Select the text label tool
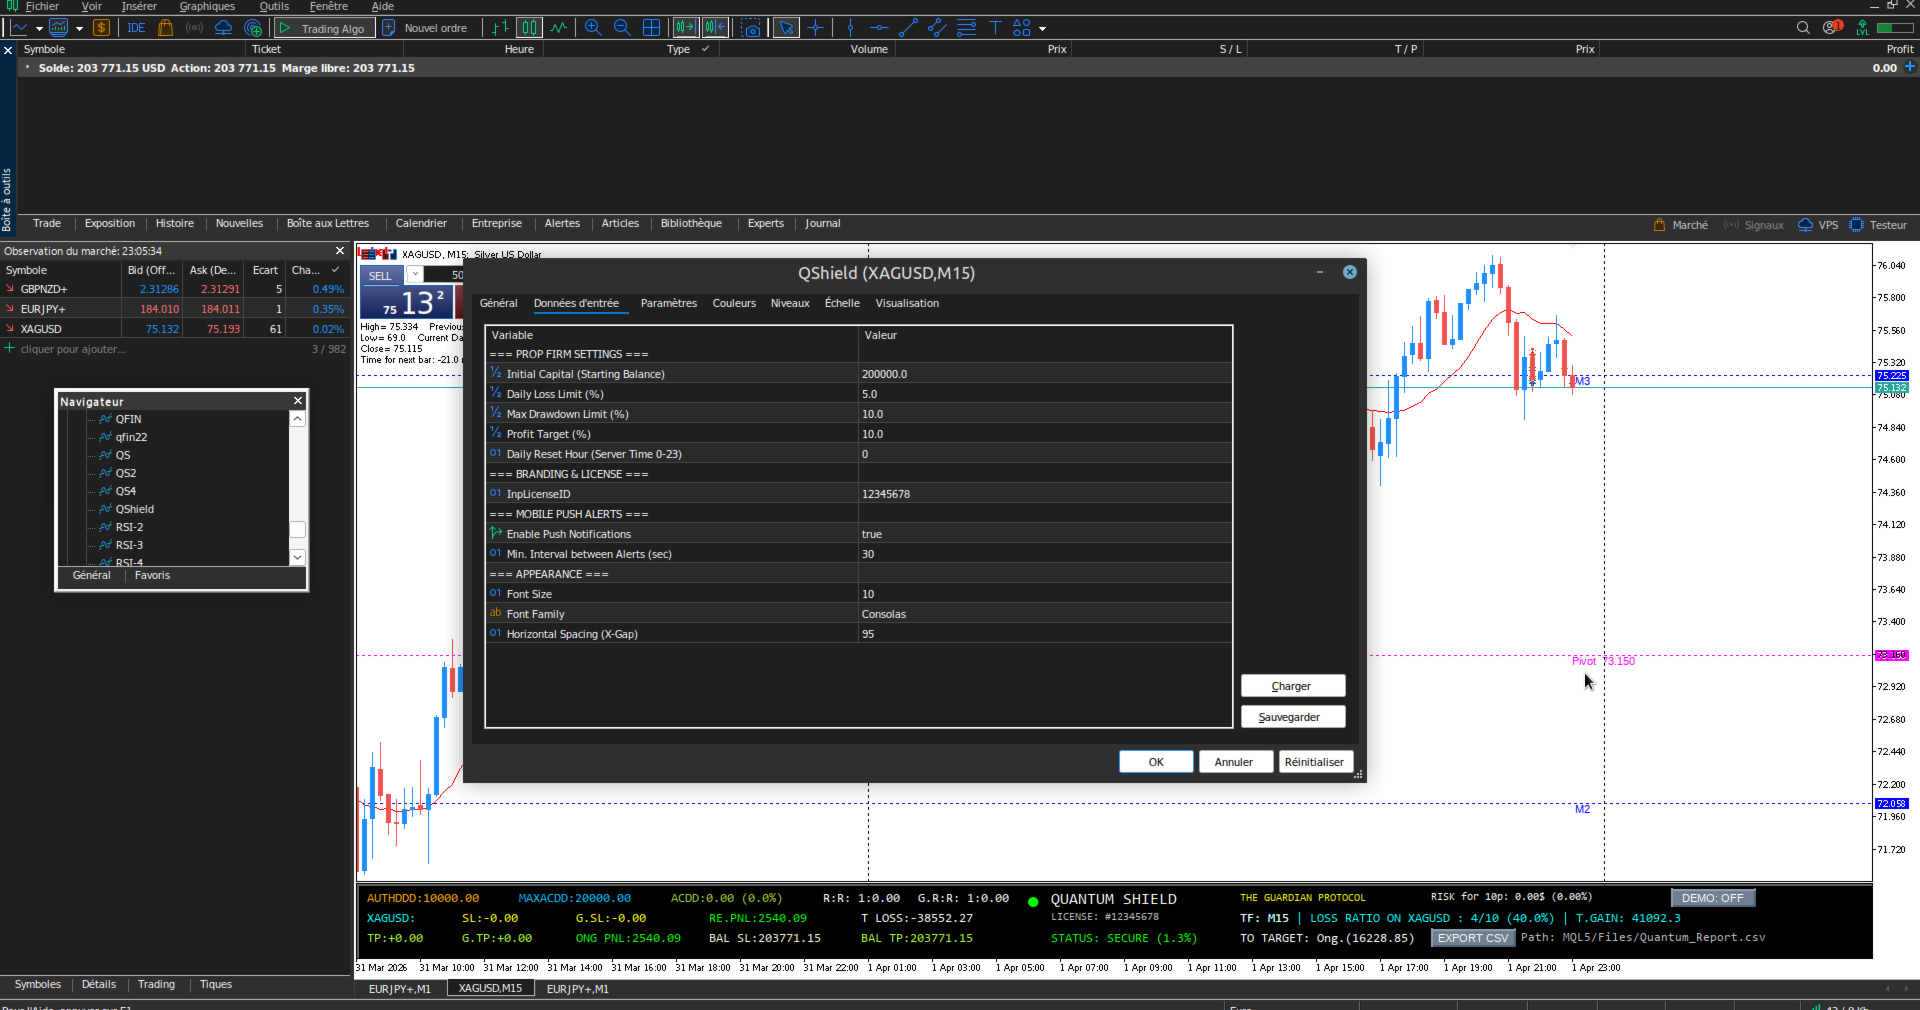Viewport: 1920px width, 1010px height. click(x=995, y=28)
